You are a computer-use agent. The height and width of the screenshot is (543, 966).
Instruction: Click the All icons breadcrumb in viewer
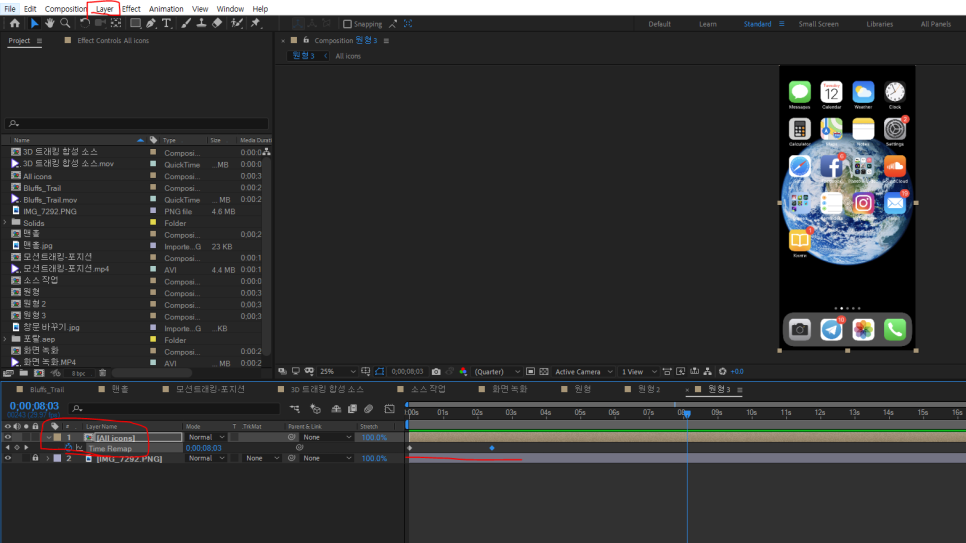coord(348,56)
